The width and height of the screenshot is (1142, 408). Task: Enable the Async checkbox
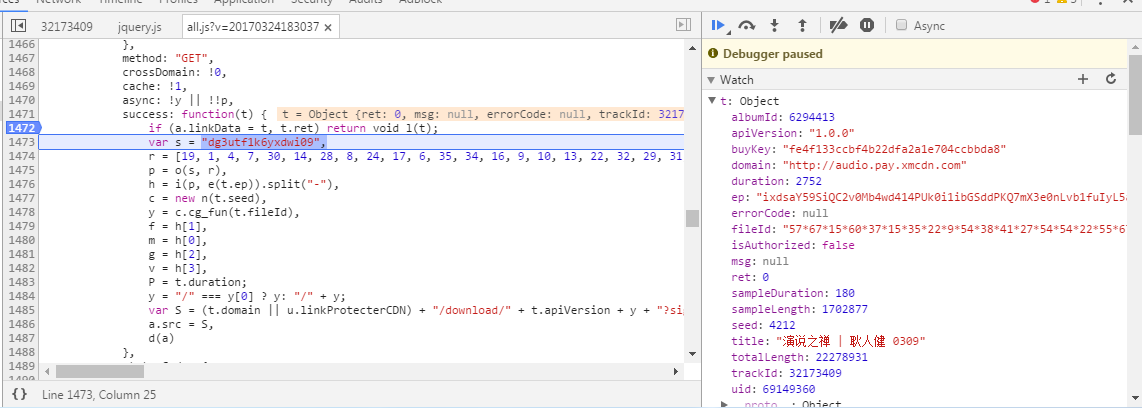pos(901,26)
